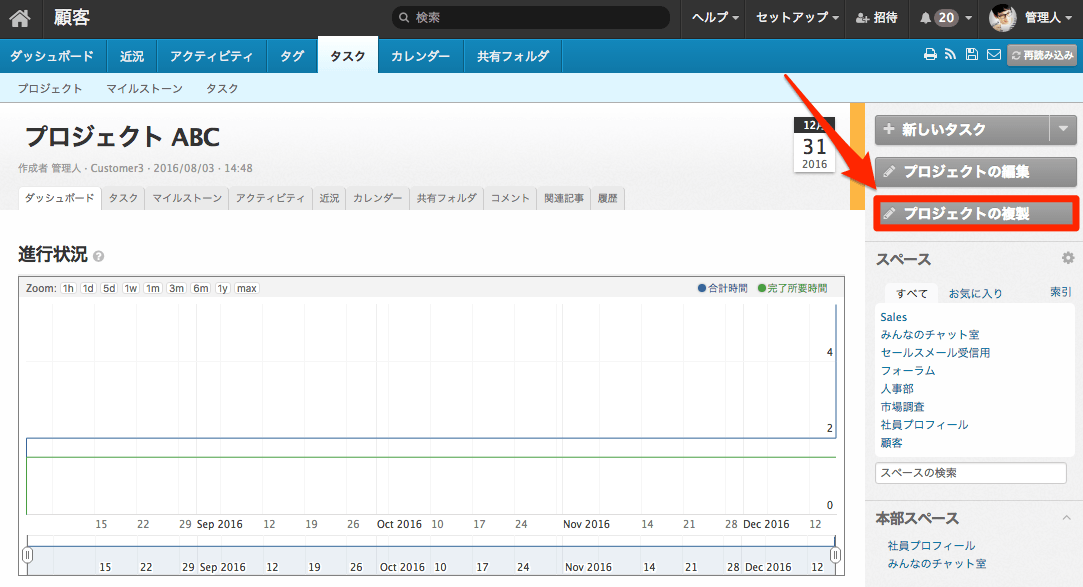Set chart zoom to 1m
Viewport: 1083px width, 587px height.
tap(153, 289)
